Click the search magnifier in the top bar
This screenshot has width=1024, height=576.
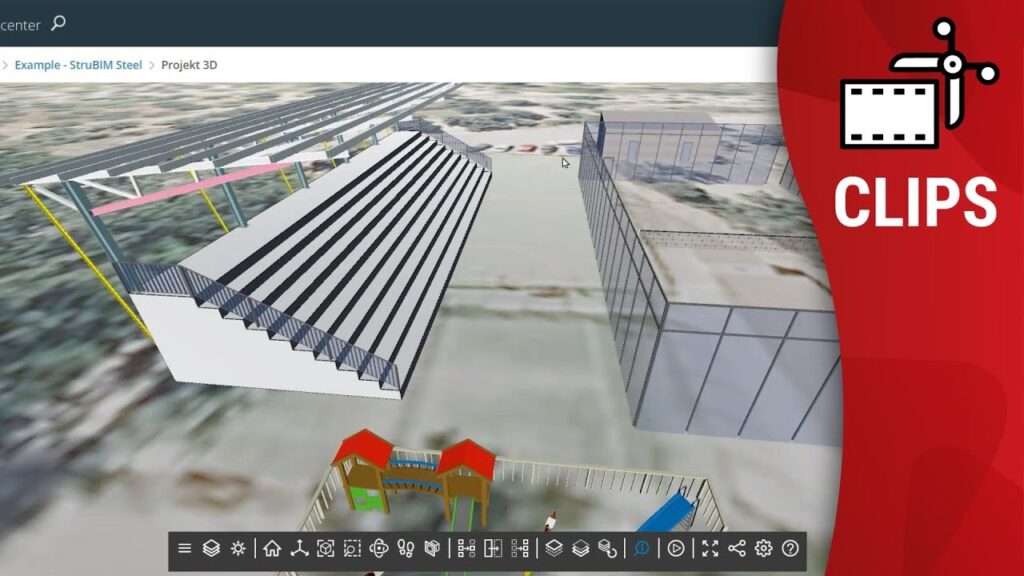tap(58, 23)
